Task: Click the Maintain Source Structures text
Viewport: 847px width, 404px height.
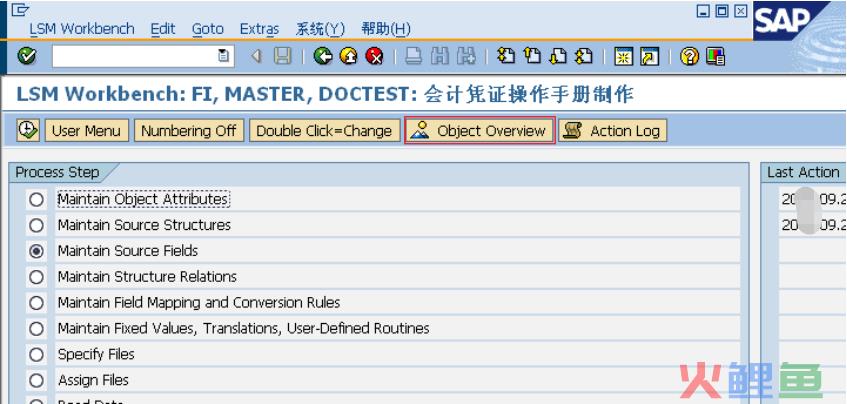Action: point(144,225)
